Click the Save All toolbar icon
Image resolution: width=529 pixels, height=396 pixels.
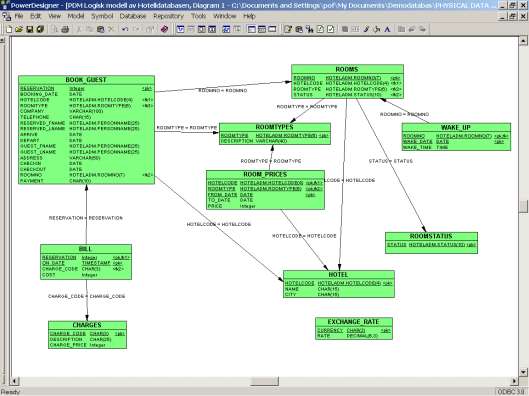(40, 29)
